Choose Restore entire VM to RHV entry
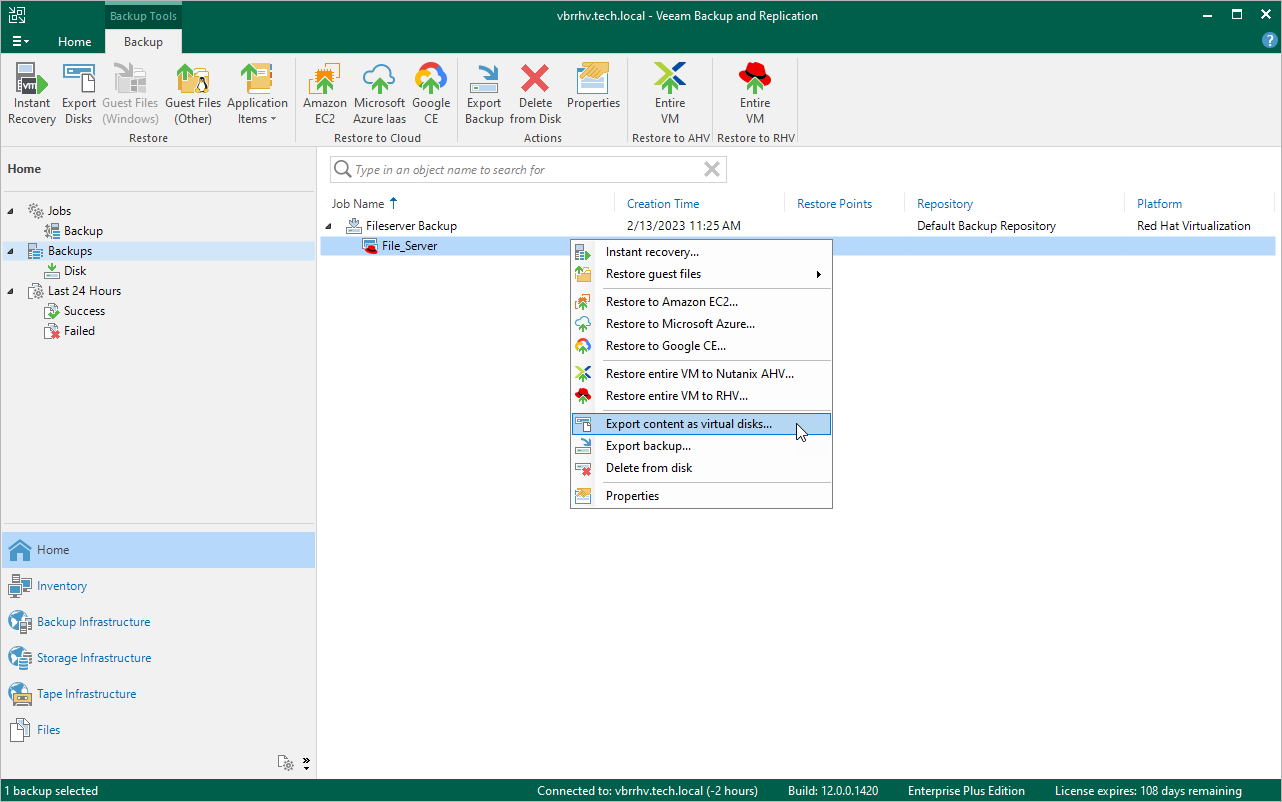Screen dimensions: 1282x802 click(x=701, y=396)
